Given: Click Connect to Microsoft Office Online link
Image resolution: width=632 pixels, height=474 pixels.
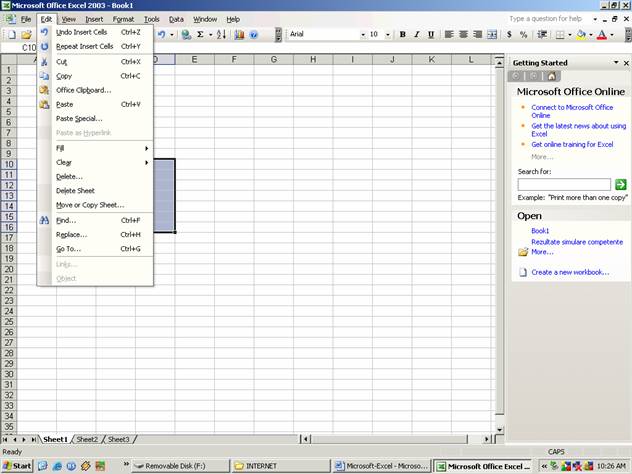Looking at the screenshot, I should click(572, 111).
